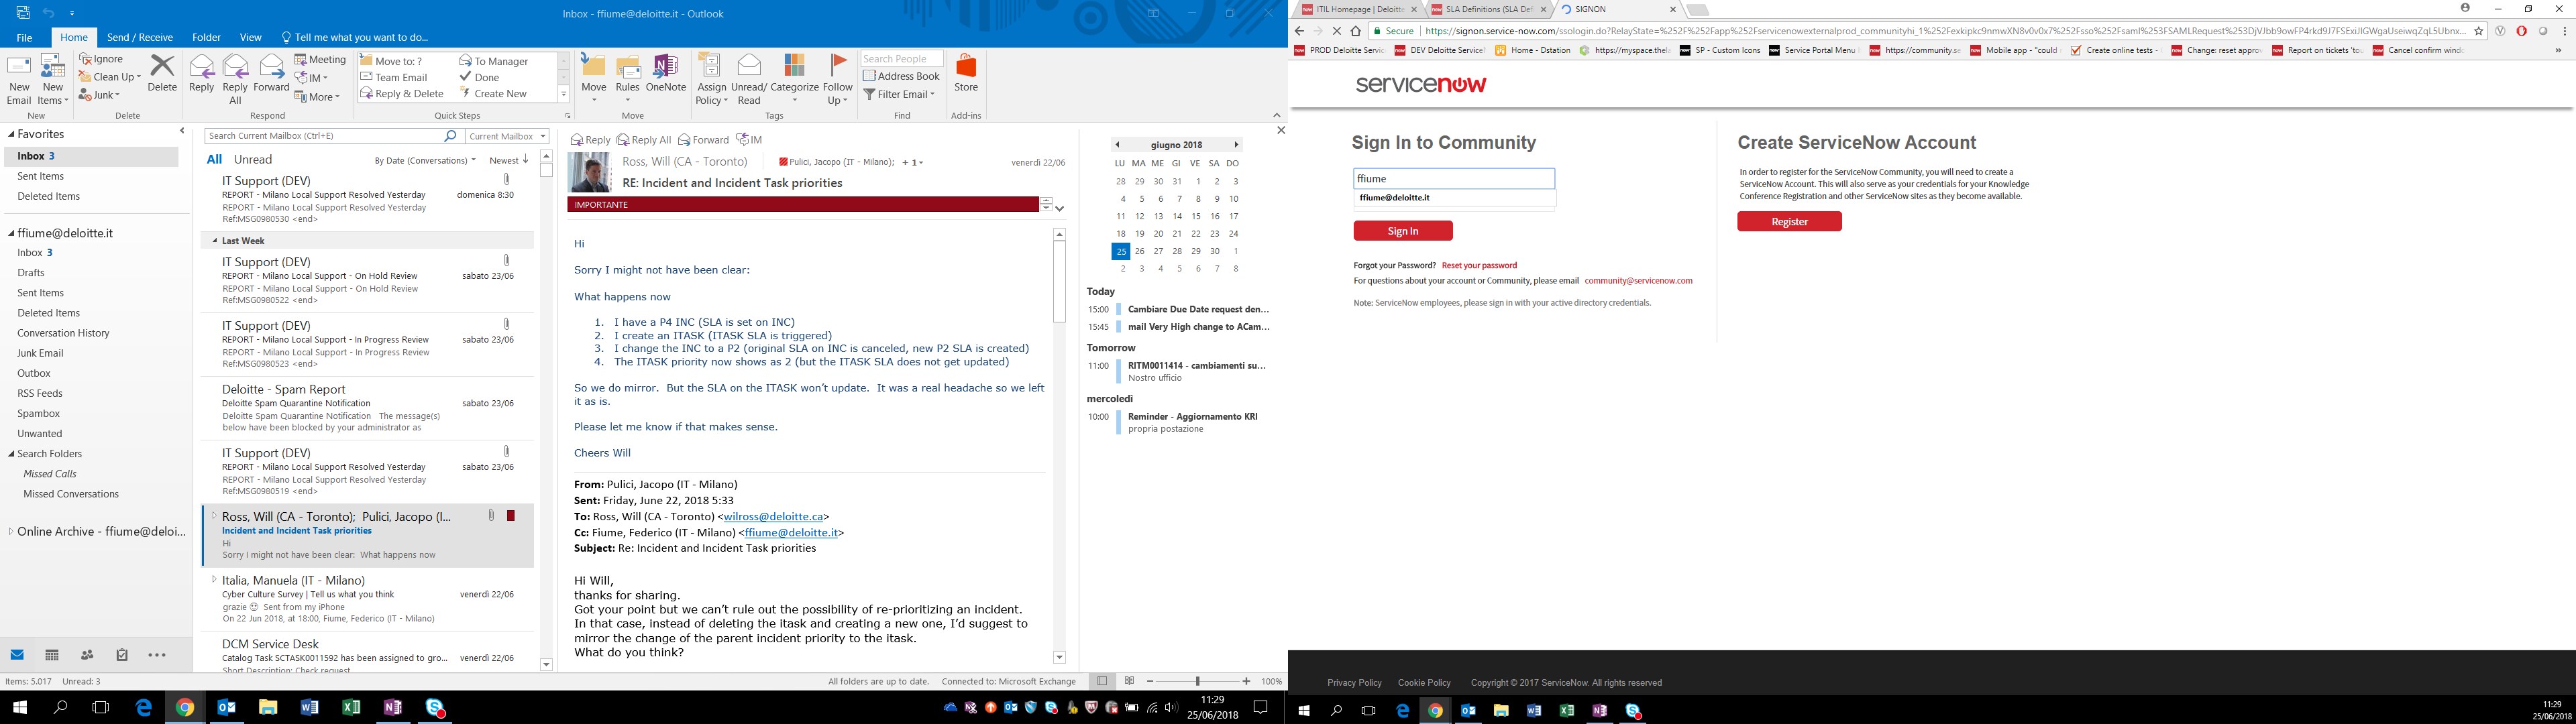Open Privacy Policy footer link
Image resolution: width=2576 pixels, height=724 pixels.
pyautogui.click(x=1354, y=683)
